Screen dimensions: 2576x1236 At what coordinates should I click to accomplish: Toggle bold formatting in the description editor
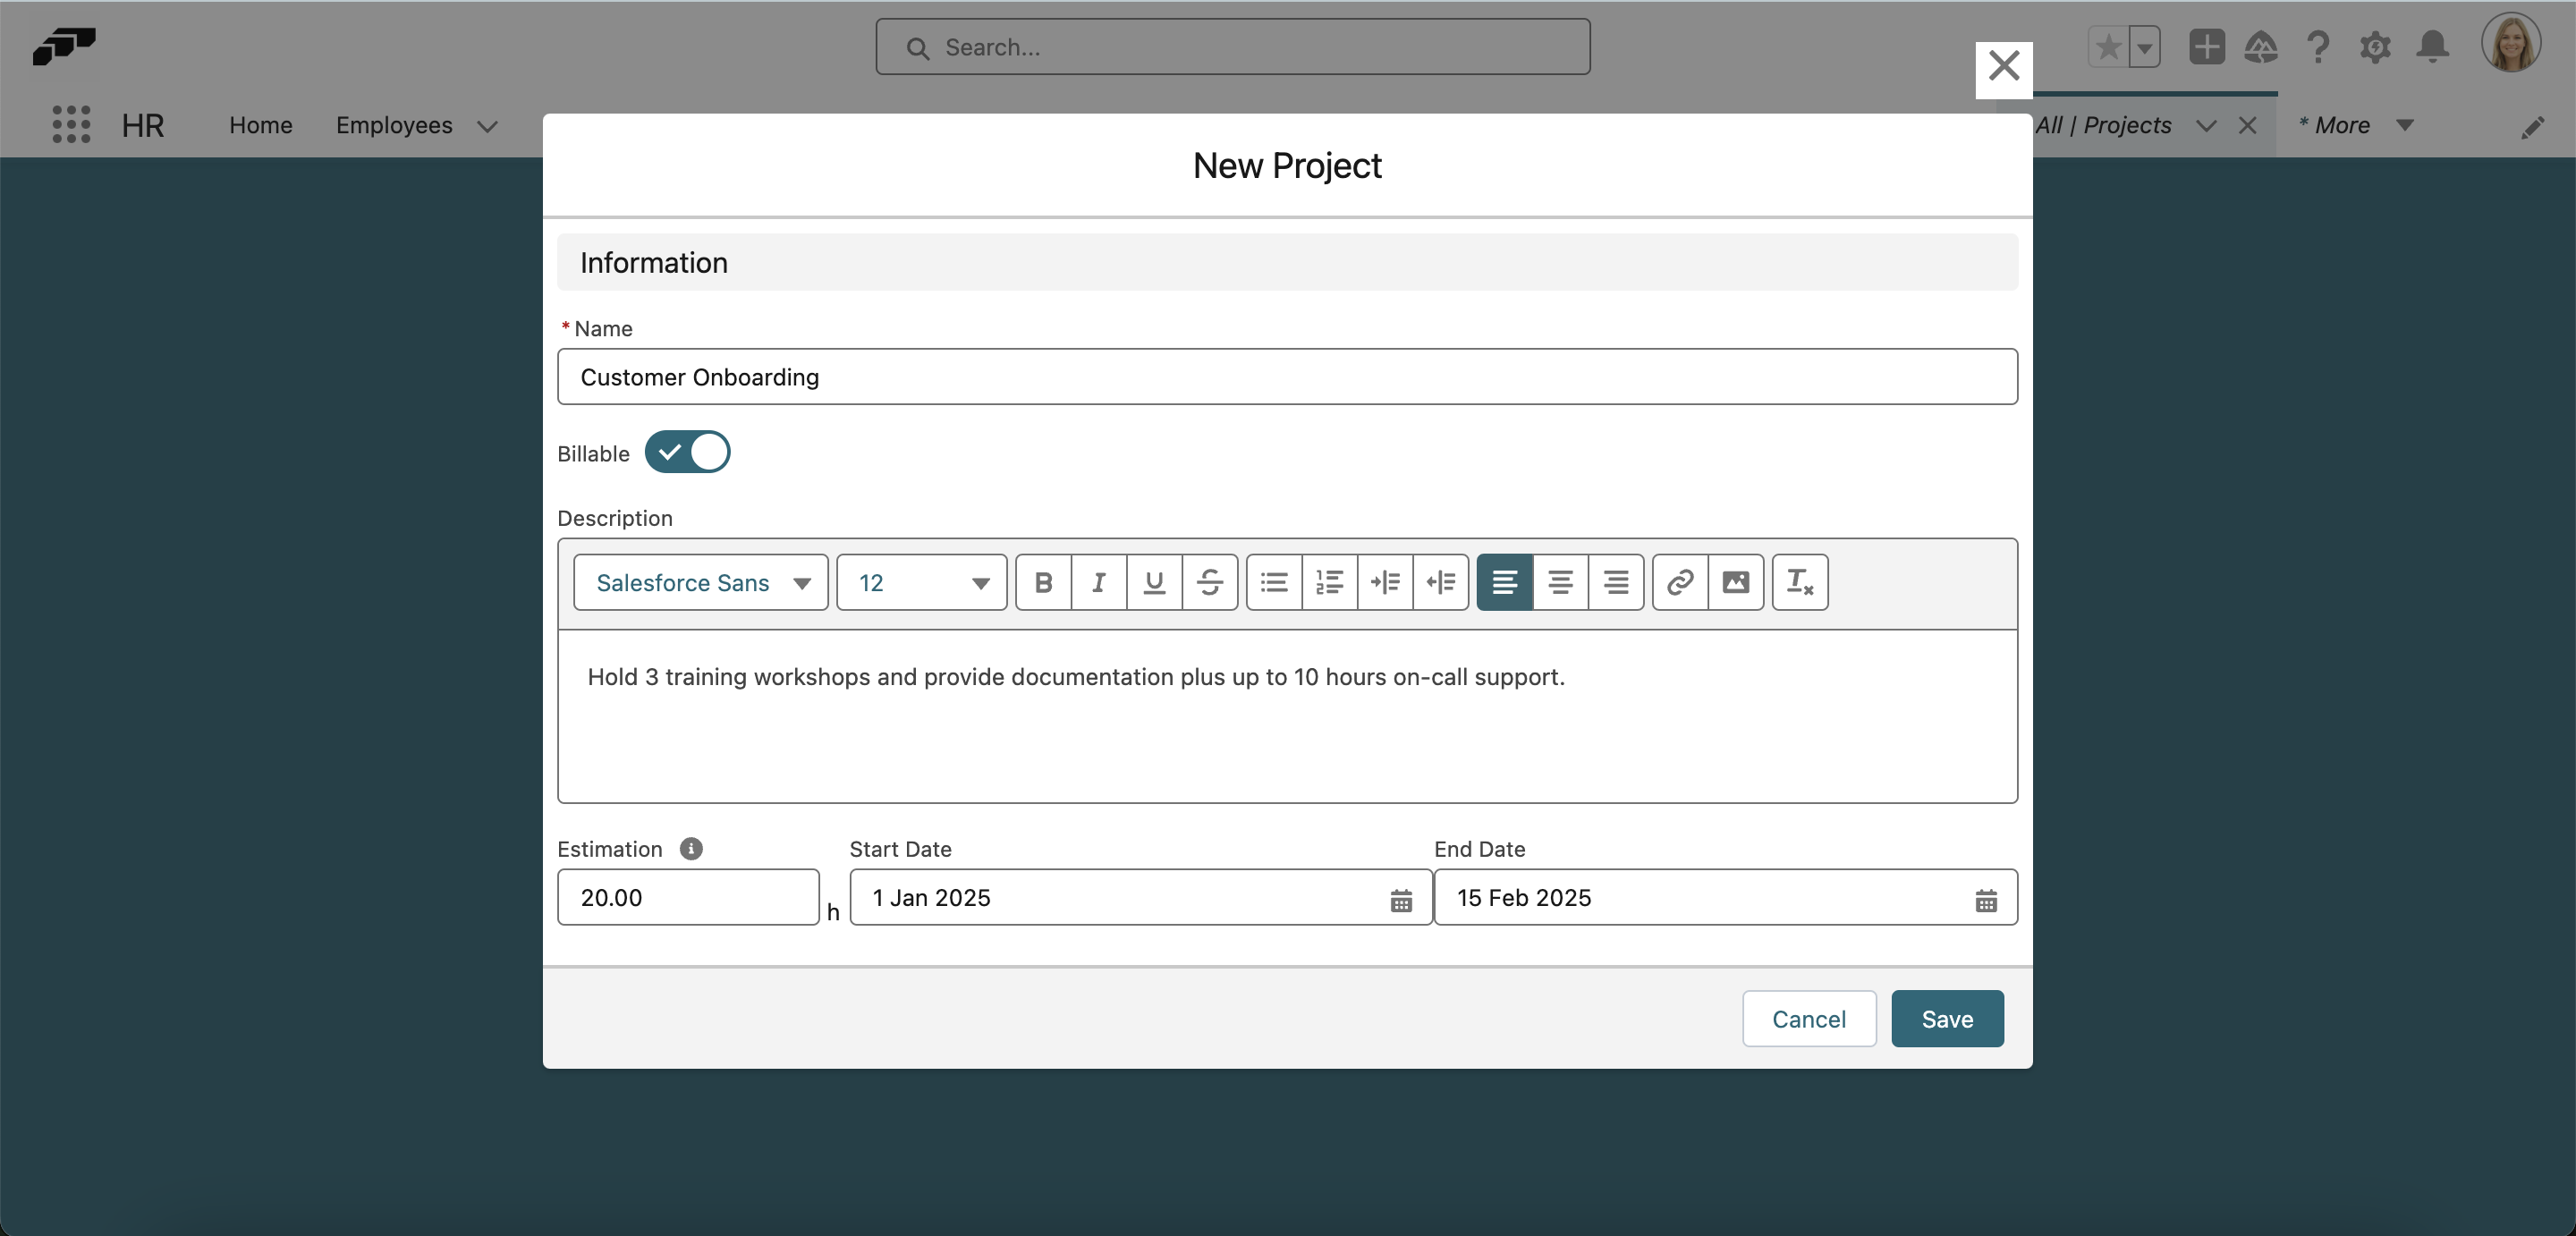coord(1043,582)
